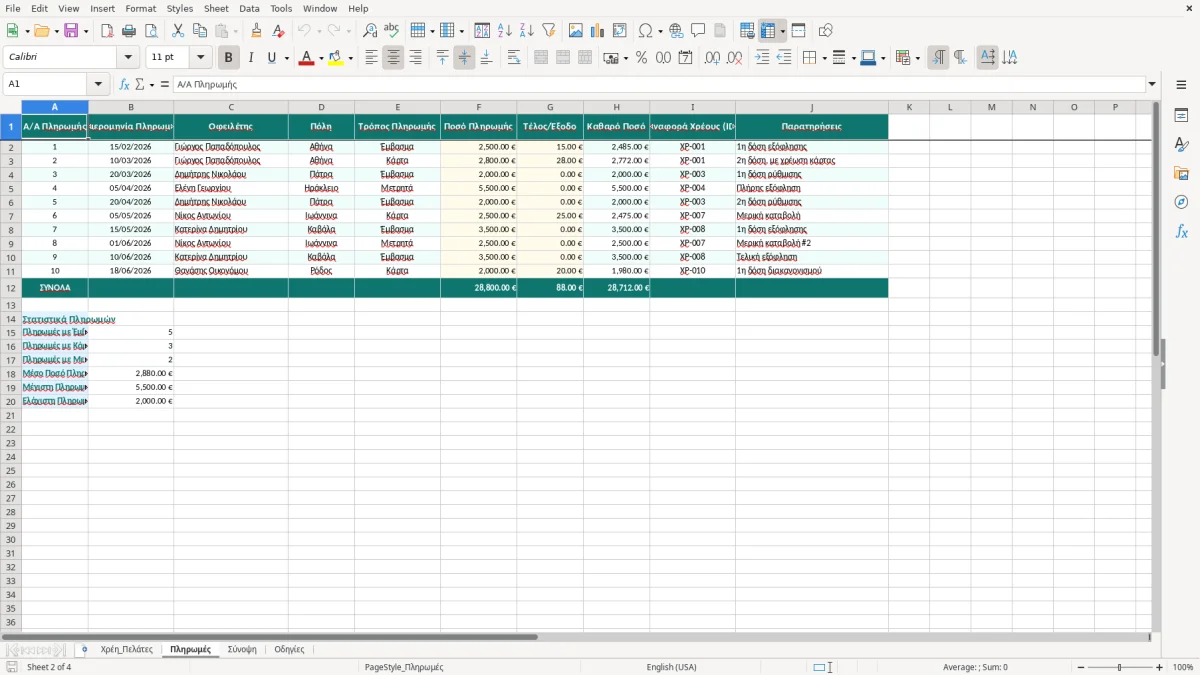
Task: Toggle Italic text formatting
Action: tap(250, 58)
